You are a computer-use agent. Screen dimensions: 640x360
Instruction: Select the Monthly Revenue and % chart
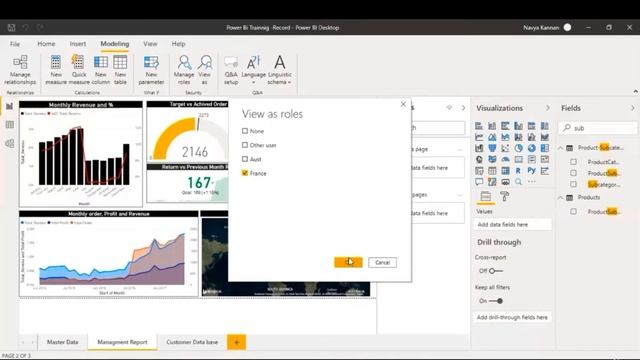point(81,154)
